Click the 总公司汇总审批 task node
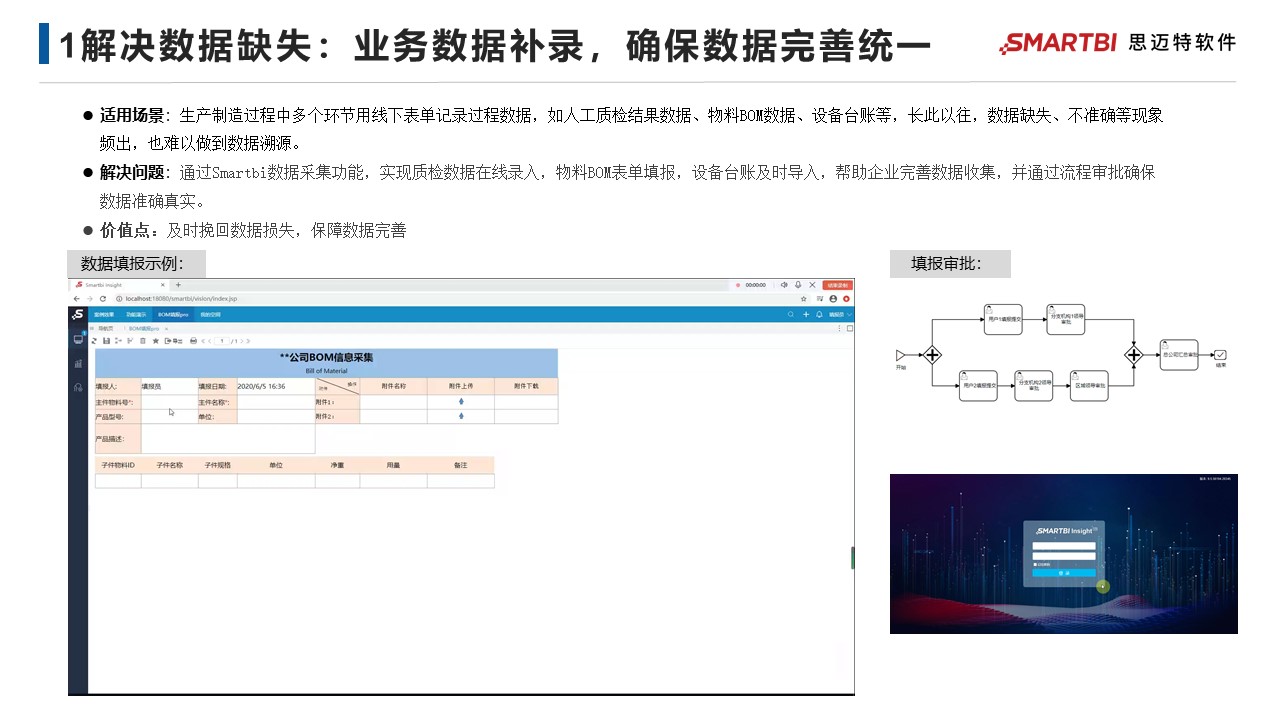 pos(1179,355)
